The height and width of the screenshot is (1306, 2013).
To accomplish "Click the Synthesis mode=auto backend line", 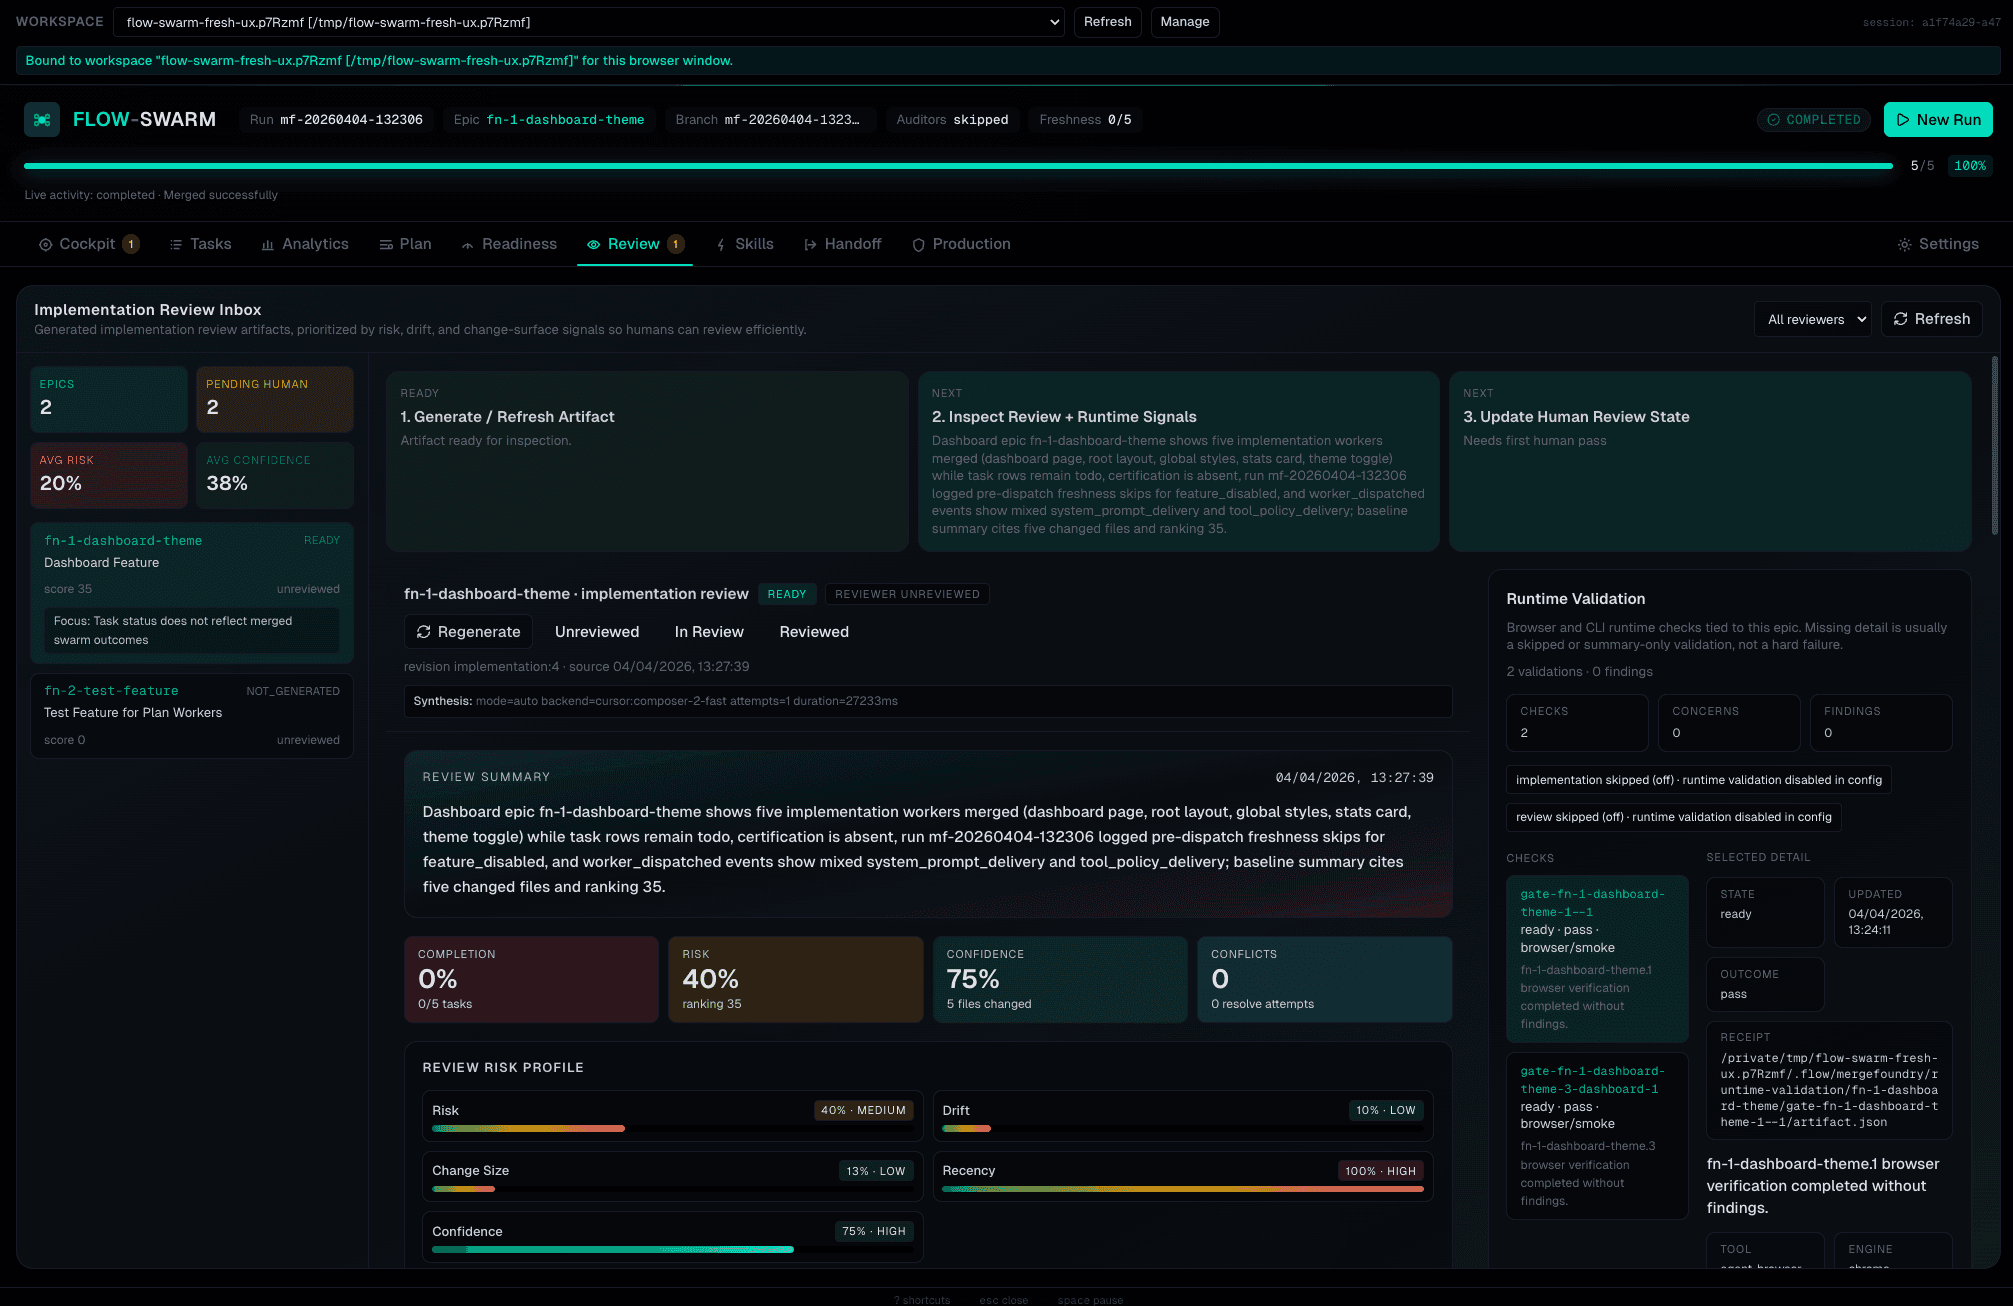I will point(927,701).
